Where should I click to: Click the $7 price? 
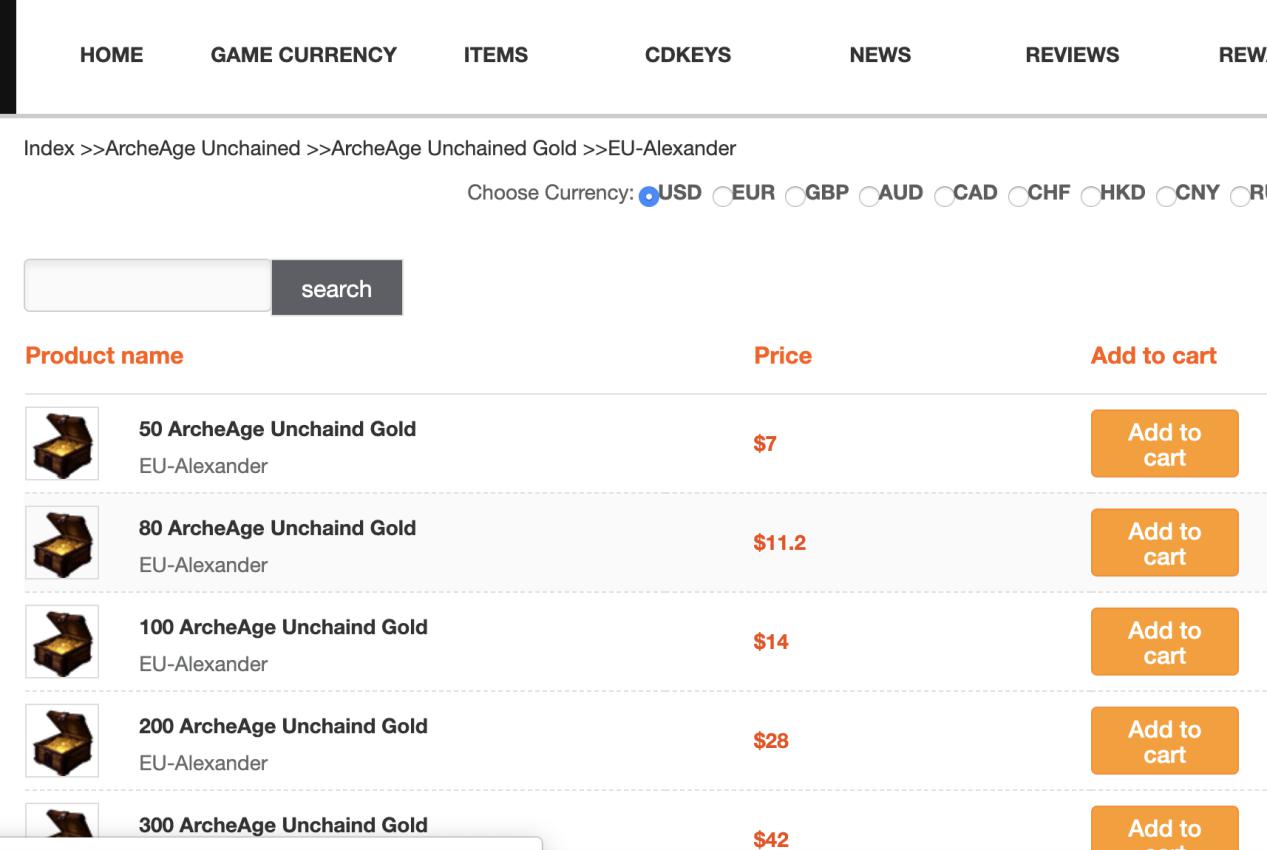tap(765, 444)
